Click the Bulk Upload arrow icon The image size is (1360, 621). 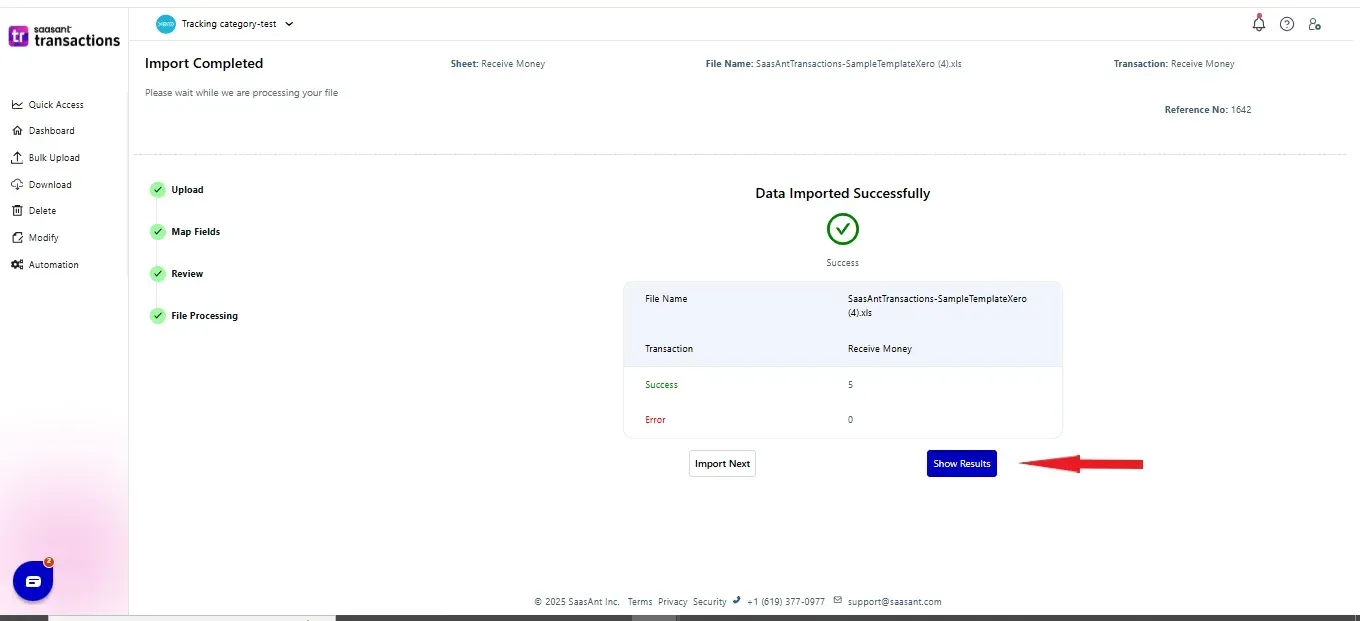17,158
